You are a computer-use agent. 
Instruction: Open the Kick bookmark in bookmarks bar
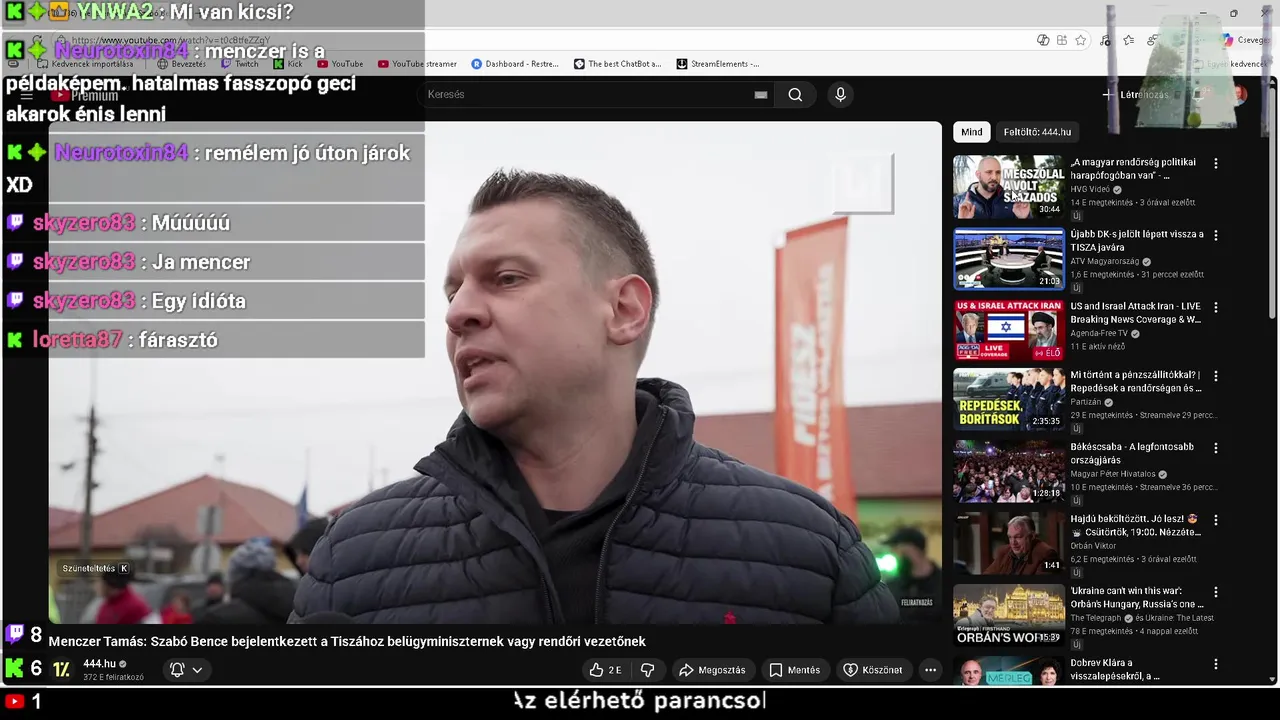(x=288, y=64)
